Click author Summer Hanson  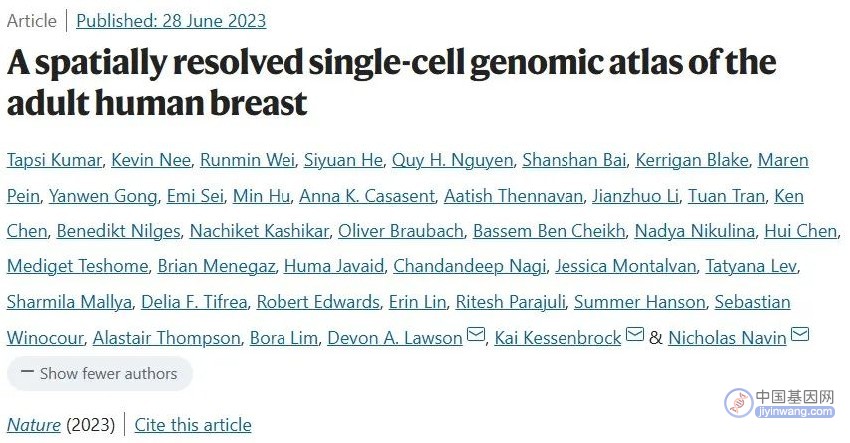(640, 302)
